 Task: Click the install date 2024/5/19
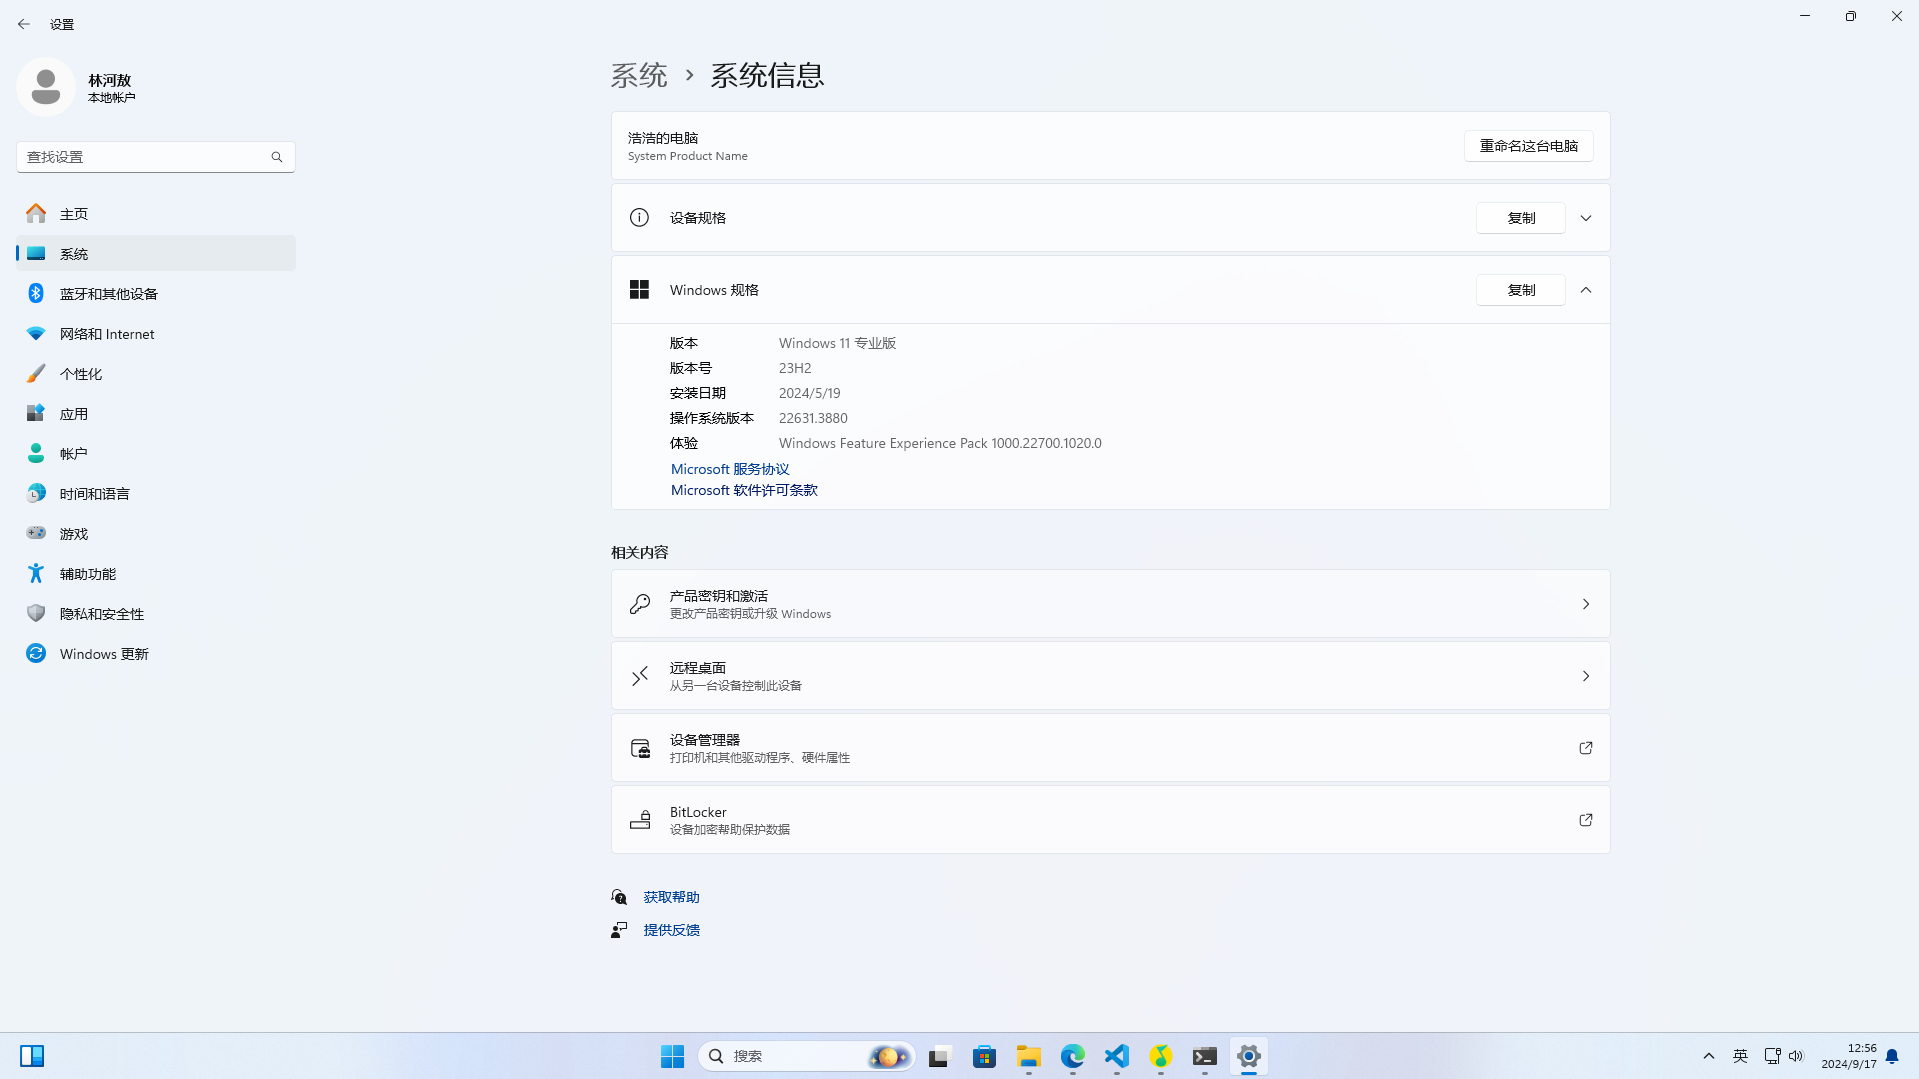[809, 393]
